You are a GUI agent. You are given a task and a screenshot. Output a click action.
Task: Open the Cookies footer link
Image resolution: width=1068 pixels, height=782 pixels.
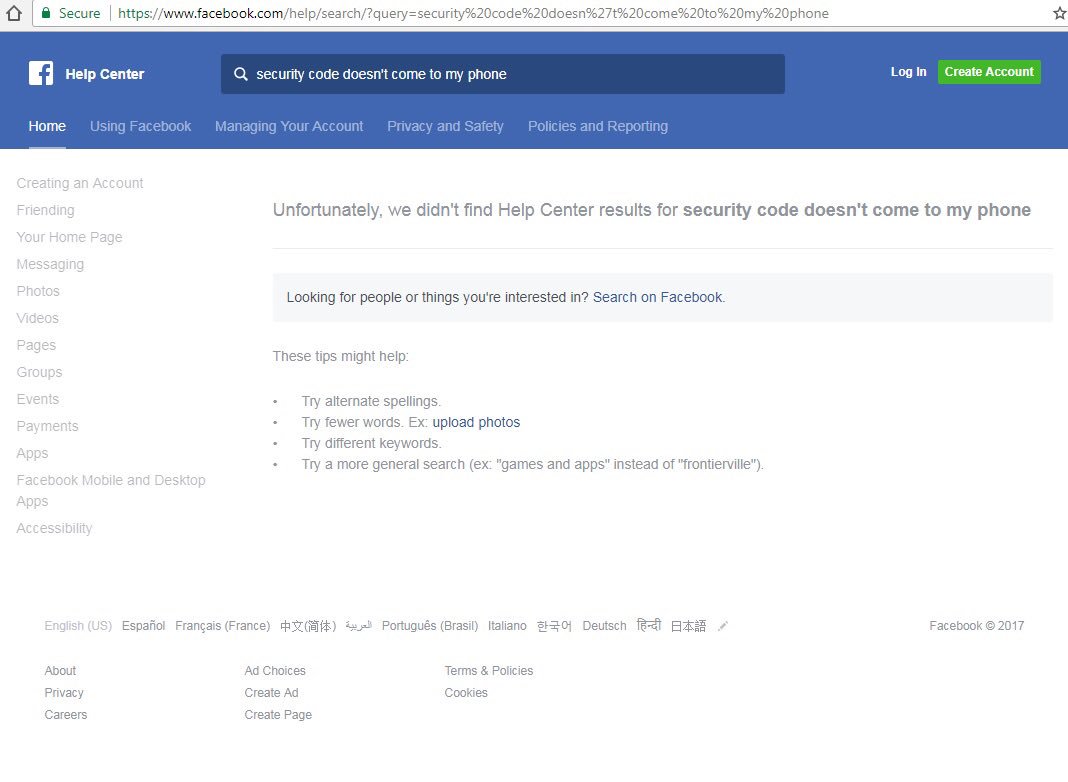(467, 692)
